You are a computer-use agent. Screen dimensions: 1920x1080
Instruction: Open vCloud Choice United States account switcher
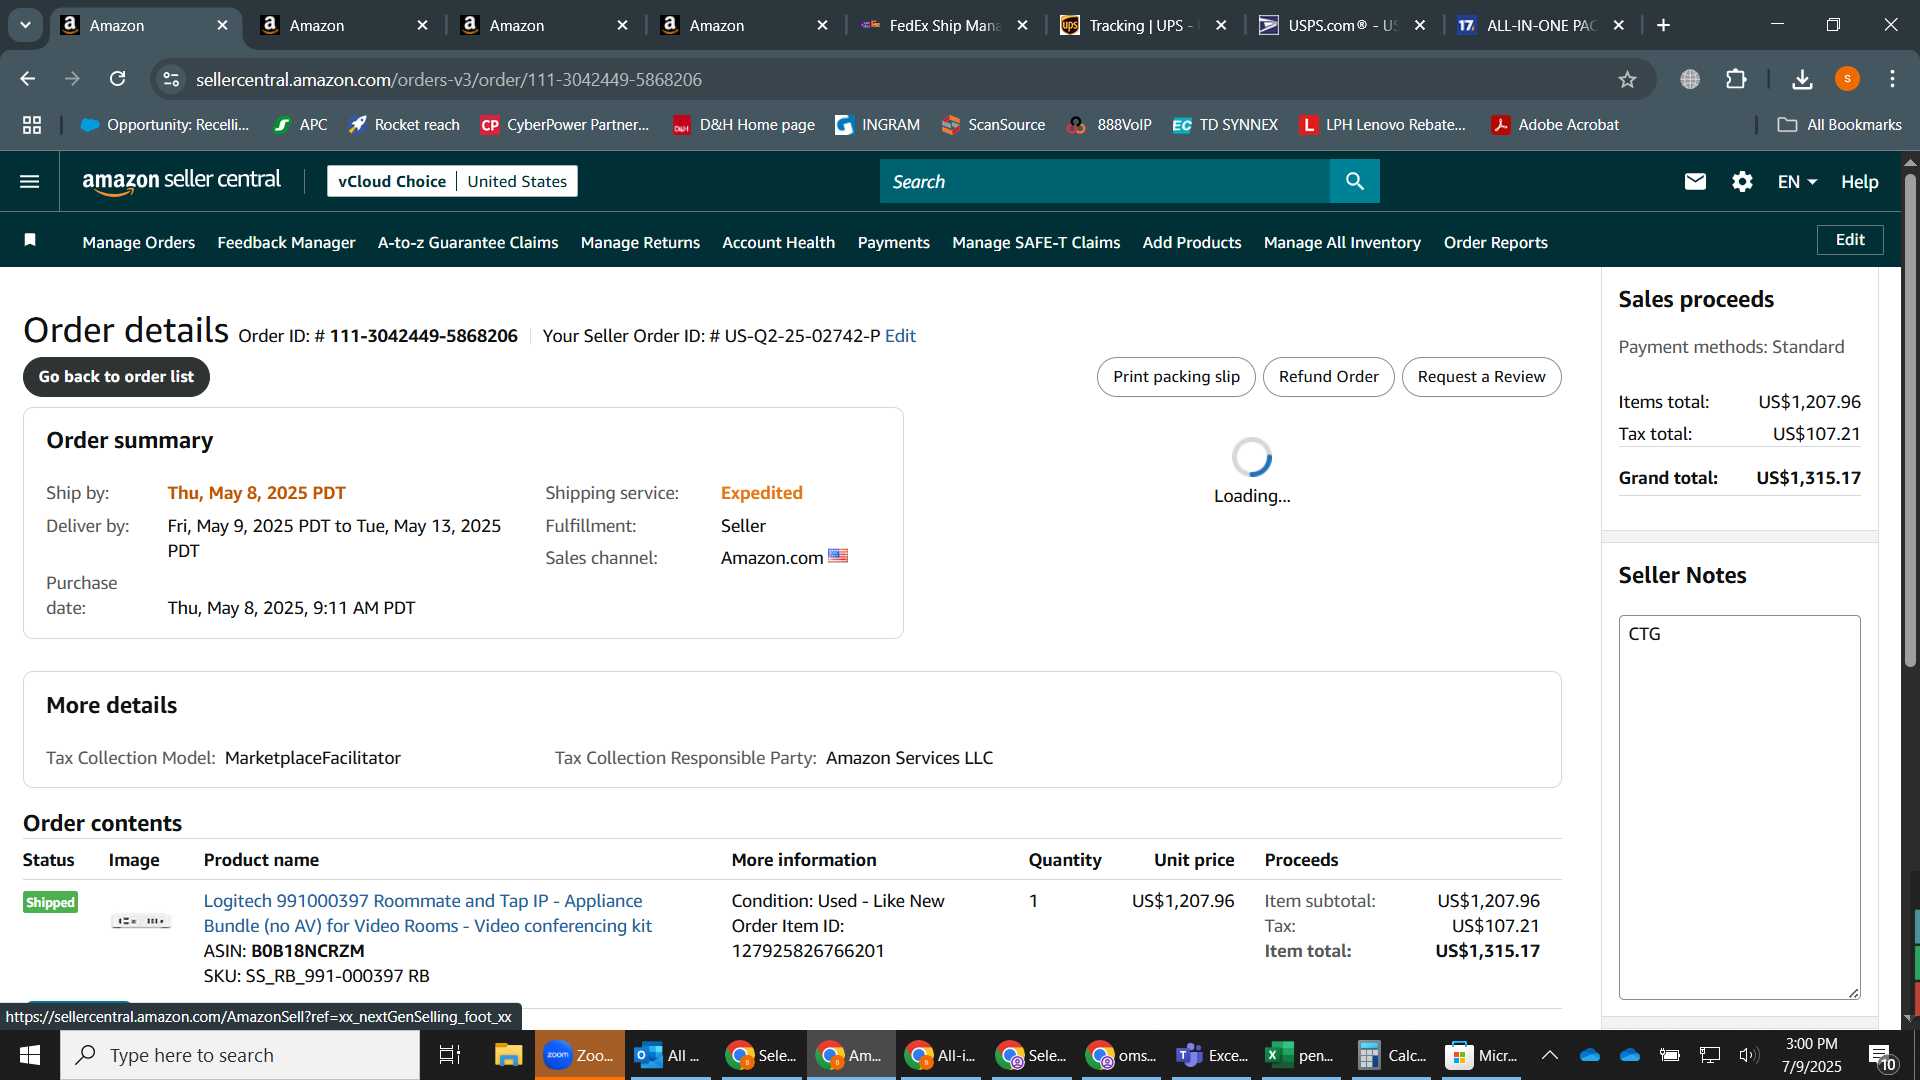[452, 181]
